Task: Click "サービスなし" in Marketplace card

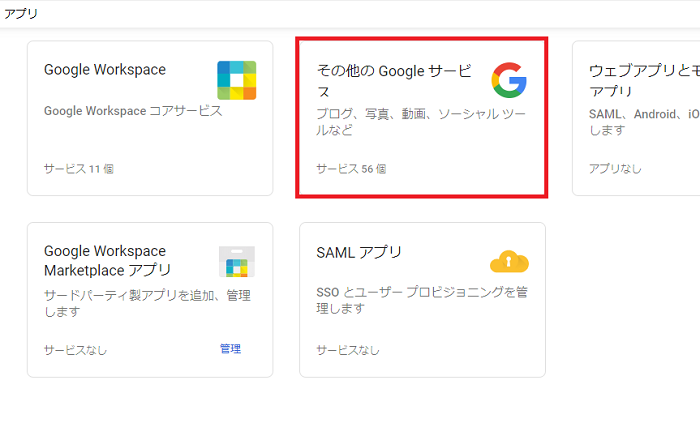Action: pyautogui.click(x=75, y=350)
